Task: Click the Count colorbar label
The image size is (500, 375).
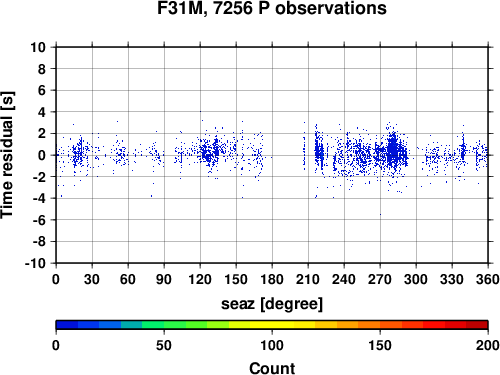Action: [x=272, y=368]
